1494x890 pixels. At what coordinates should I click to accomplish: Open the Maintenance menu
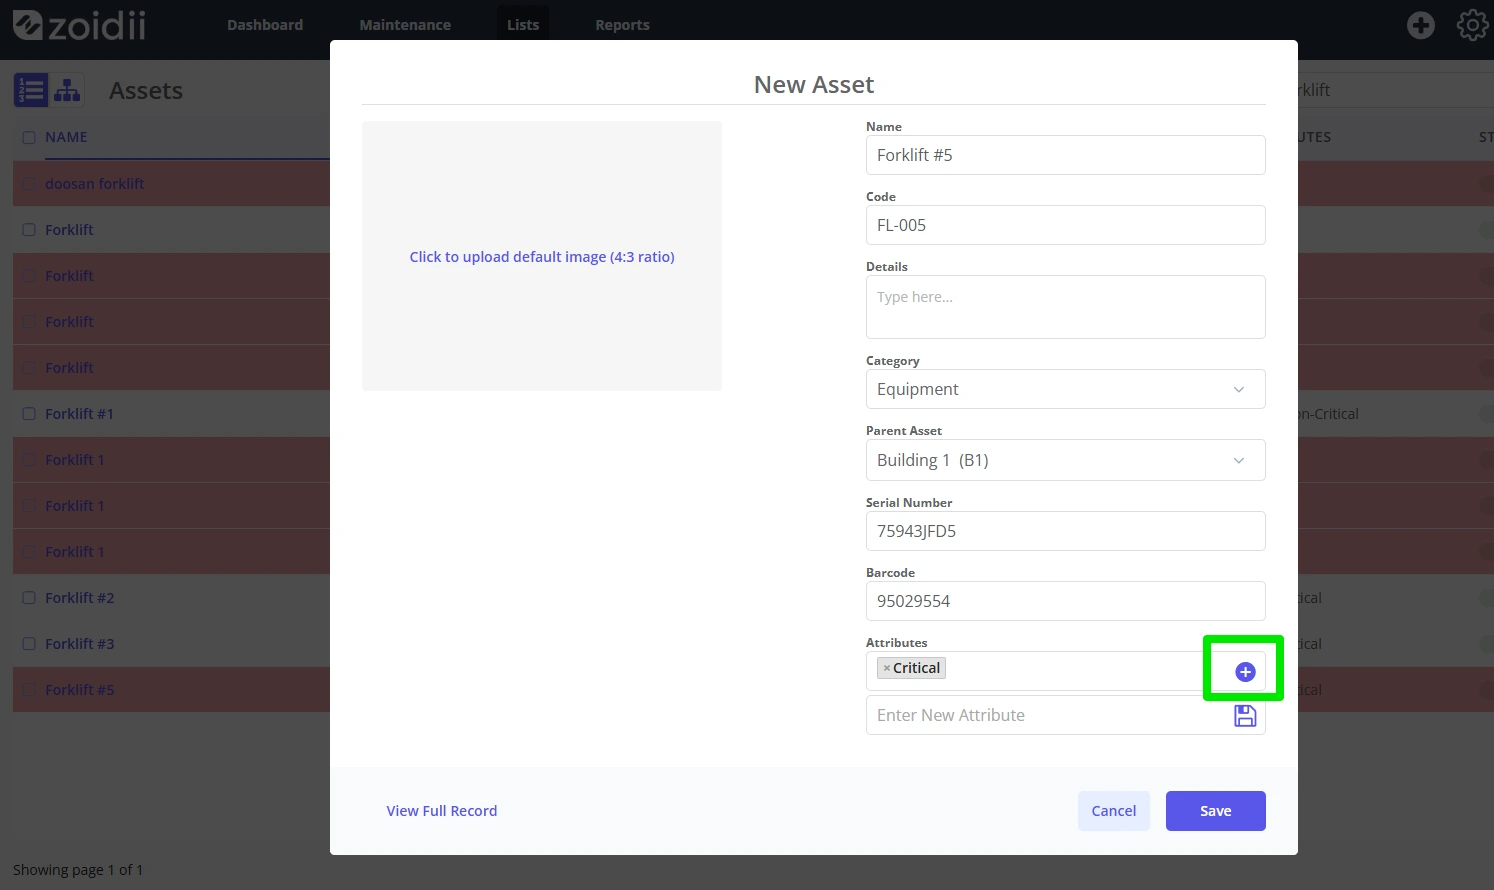(x=405, y=25)
